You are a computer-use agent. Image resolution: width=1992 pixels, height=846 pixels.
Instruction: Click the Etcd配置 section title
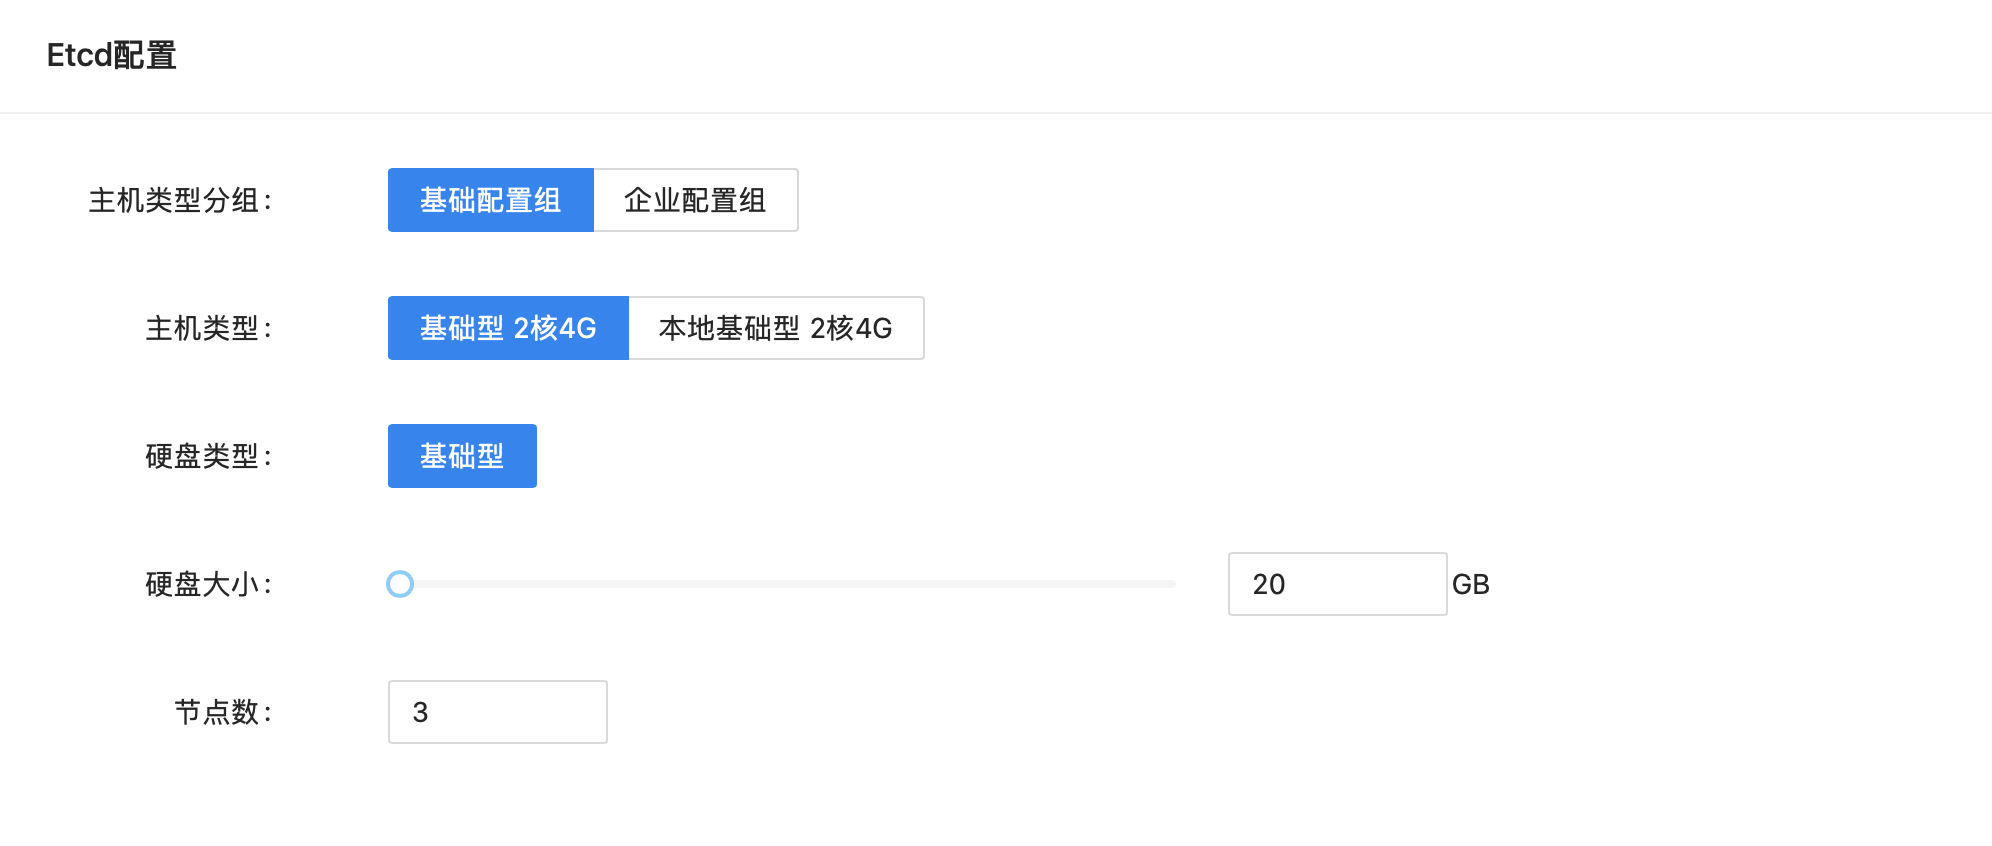[109, 55]
